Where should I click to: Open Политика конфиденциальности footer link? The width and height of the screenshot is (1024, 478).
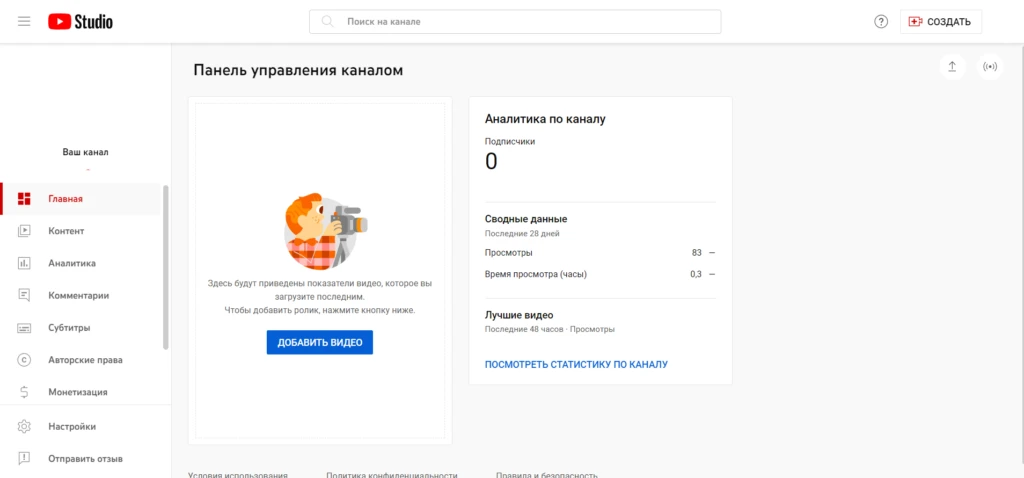click(x=392, y=475)
